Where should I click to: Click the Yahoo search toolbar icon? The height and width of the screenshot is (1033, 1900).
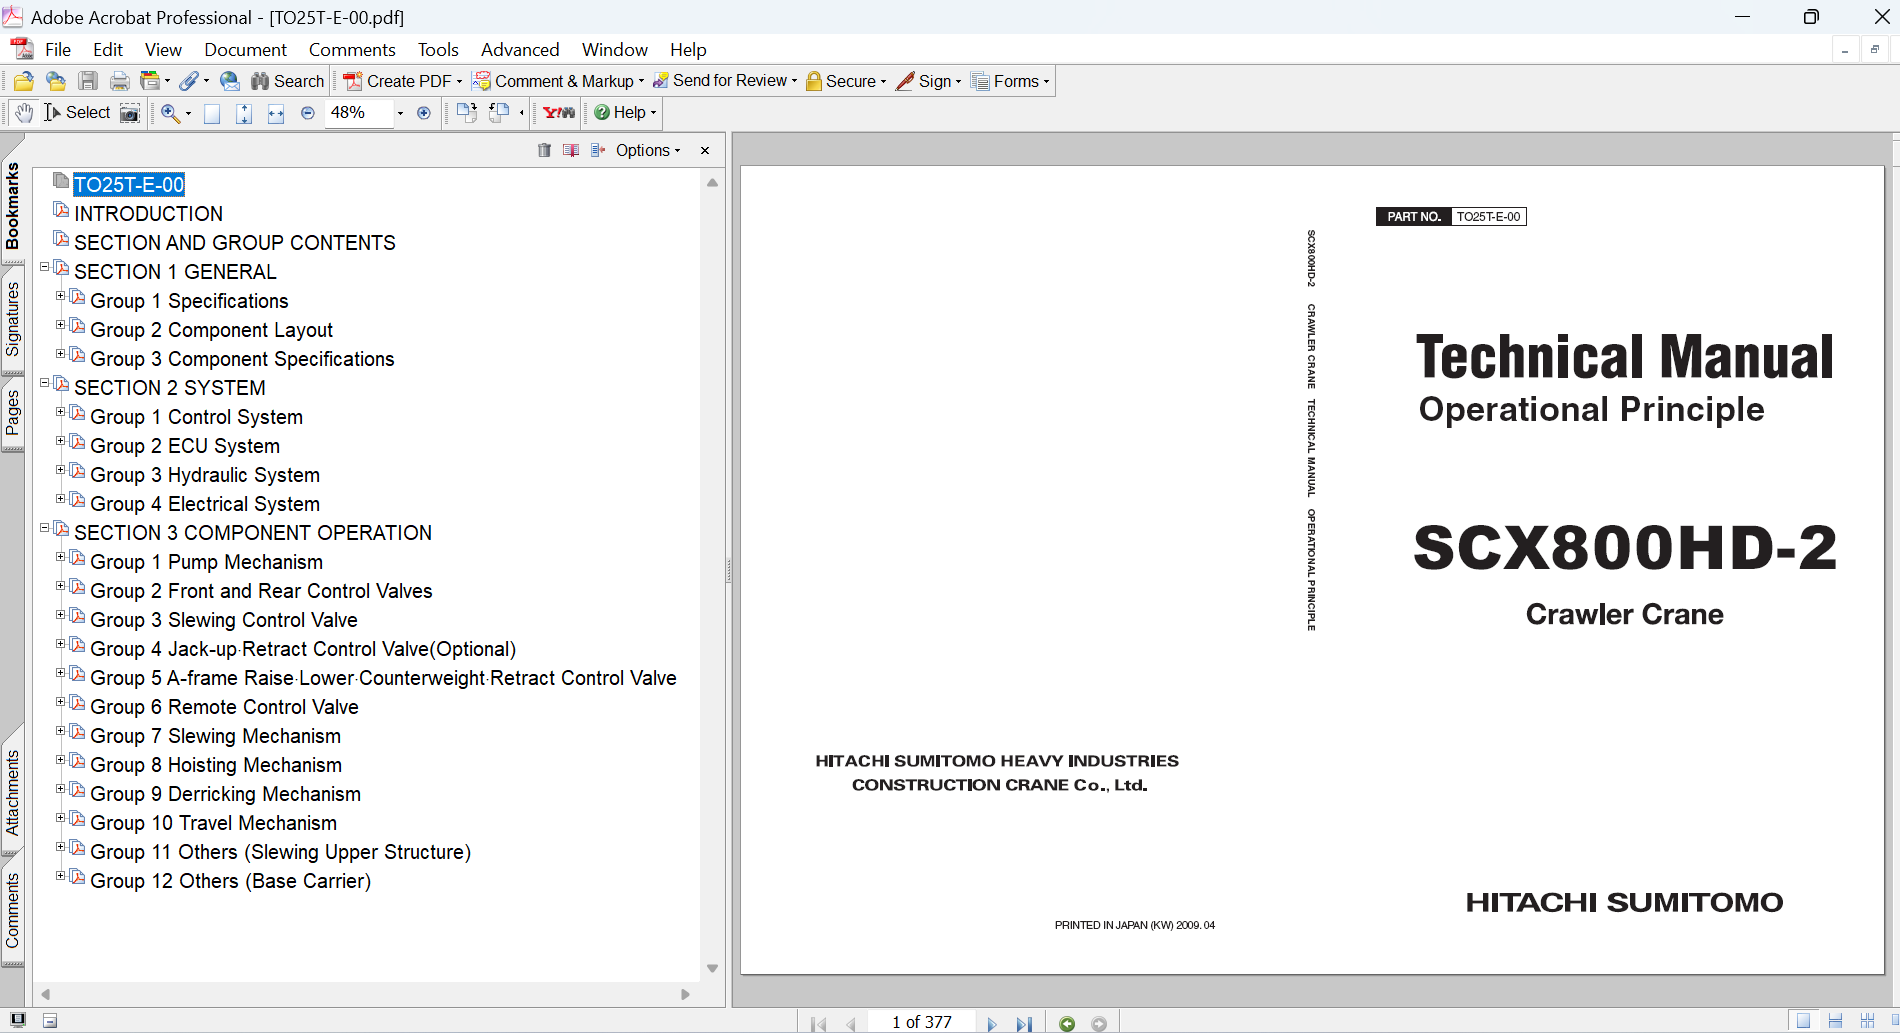pos(559,113)
